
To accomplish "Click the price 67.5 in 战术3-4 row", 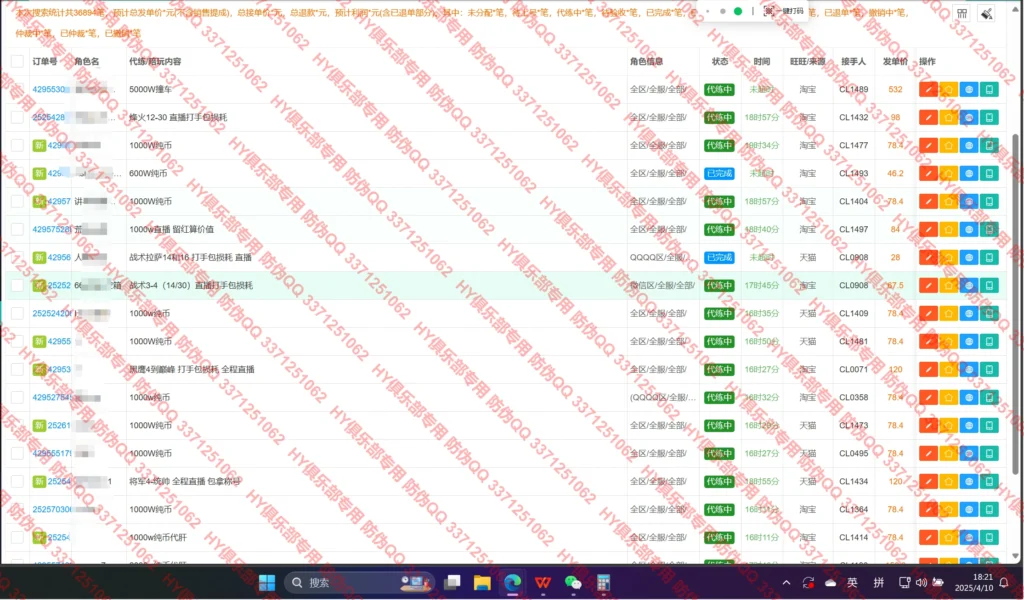I will tap(895, 285).
